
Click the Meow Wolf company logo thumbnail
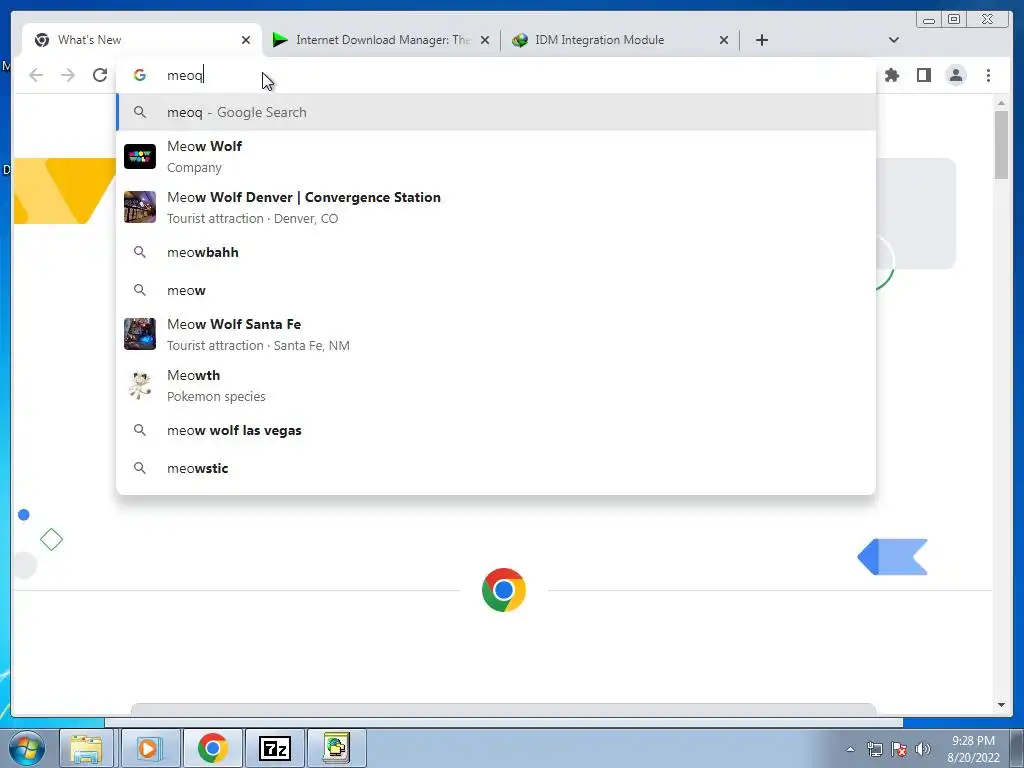(140, 157)
